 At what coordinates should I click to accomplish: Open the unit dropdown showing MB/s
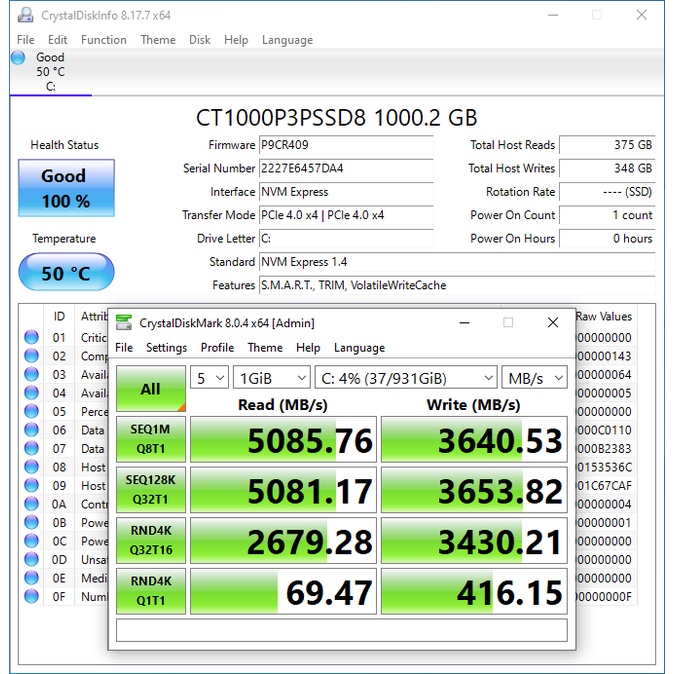click(534, 378)
